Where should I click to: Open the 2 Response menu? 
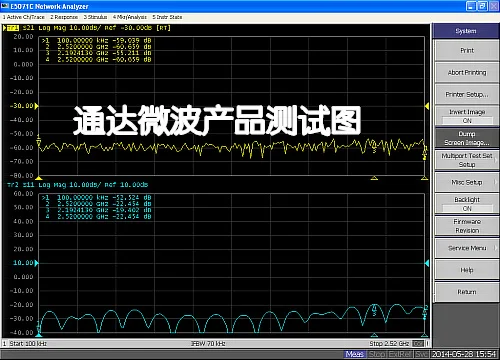[x=64, y=17]
